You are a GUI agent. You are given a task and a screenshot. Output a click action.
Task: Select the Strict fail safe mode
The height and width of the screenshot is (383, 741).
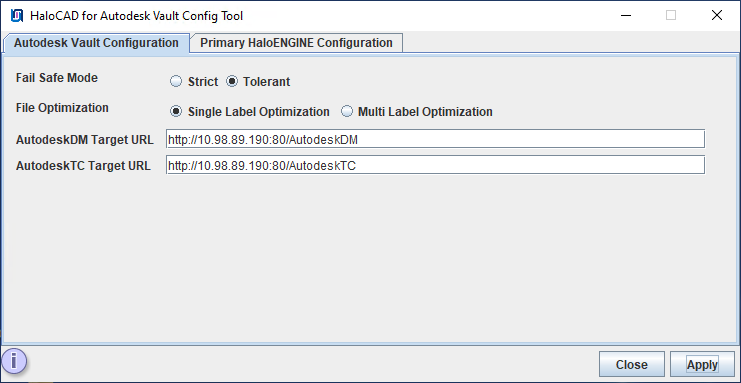click(x=194, y=82)
